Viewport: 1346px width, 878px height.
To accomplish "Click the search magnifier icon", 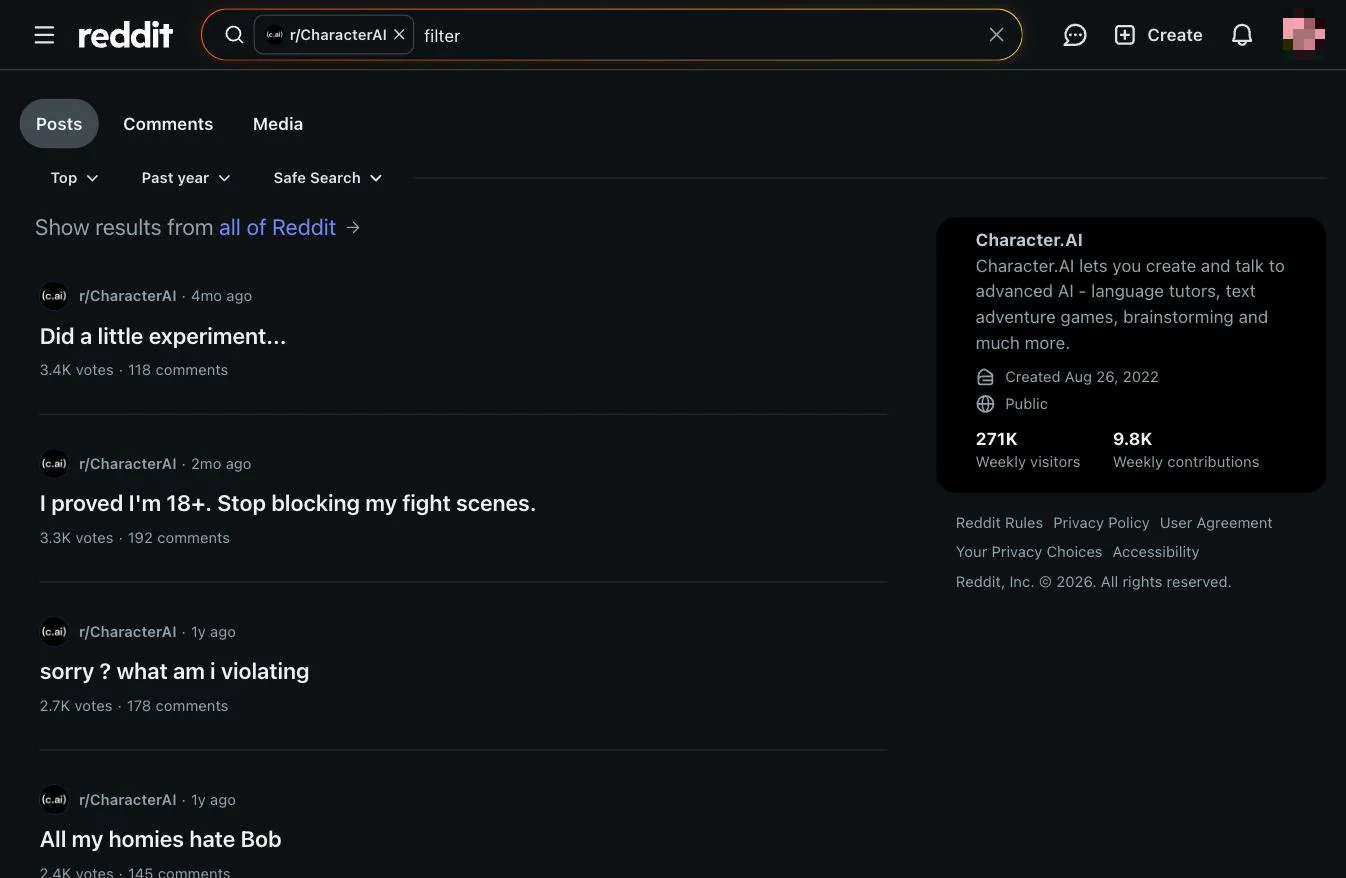I will click(234, 35).
